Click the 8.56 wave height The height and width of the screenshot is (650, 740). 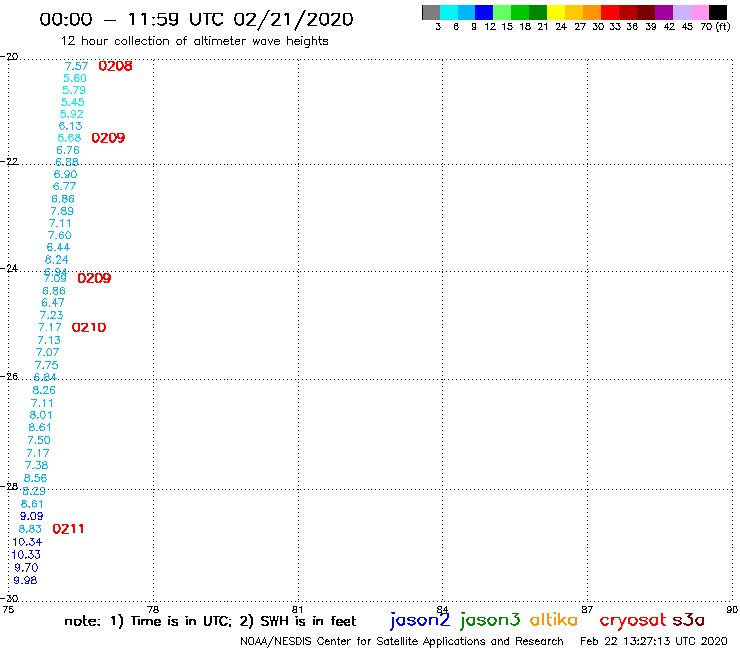[35, 478]
